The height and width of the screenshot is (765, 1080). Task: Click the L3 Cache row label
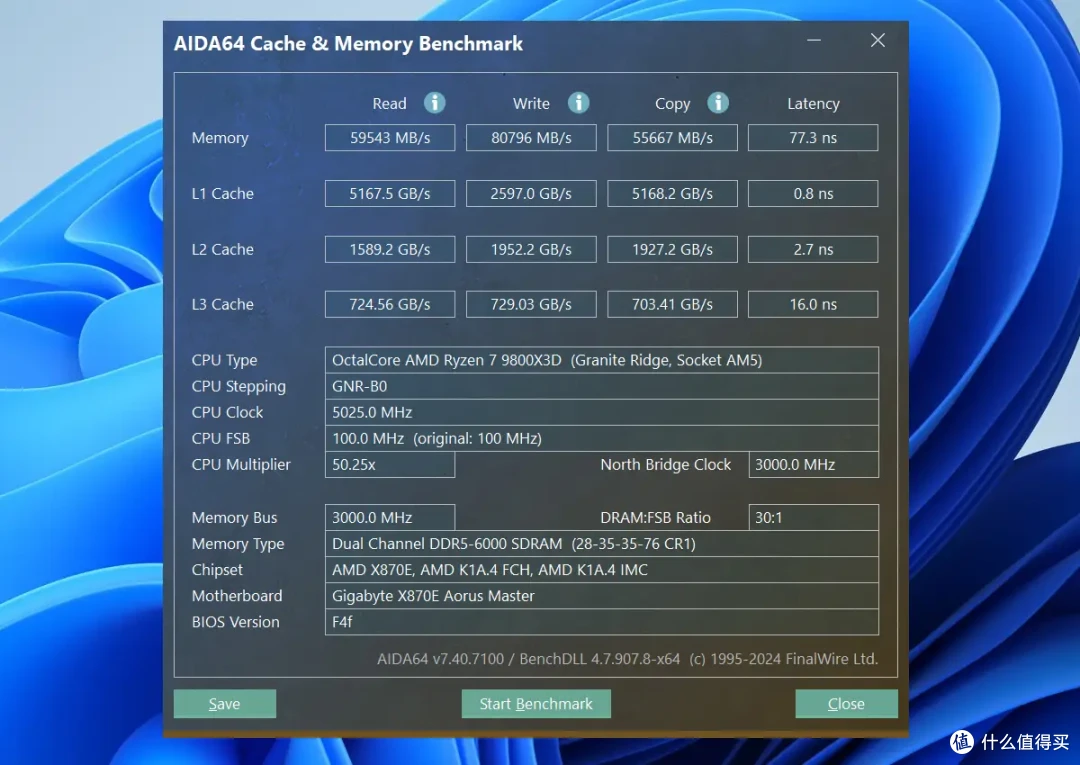(x=222, y=305)
